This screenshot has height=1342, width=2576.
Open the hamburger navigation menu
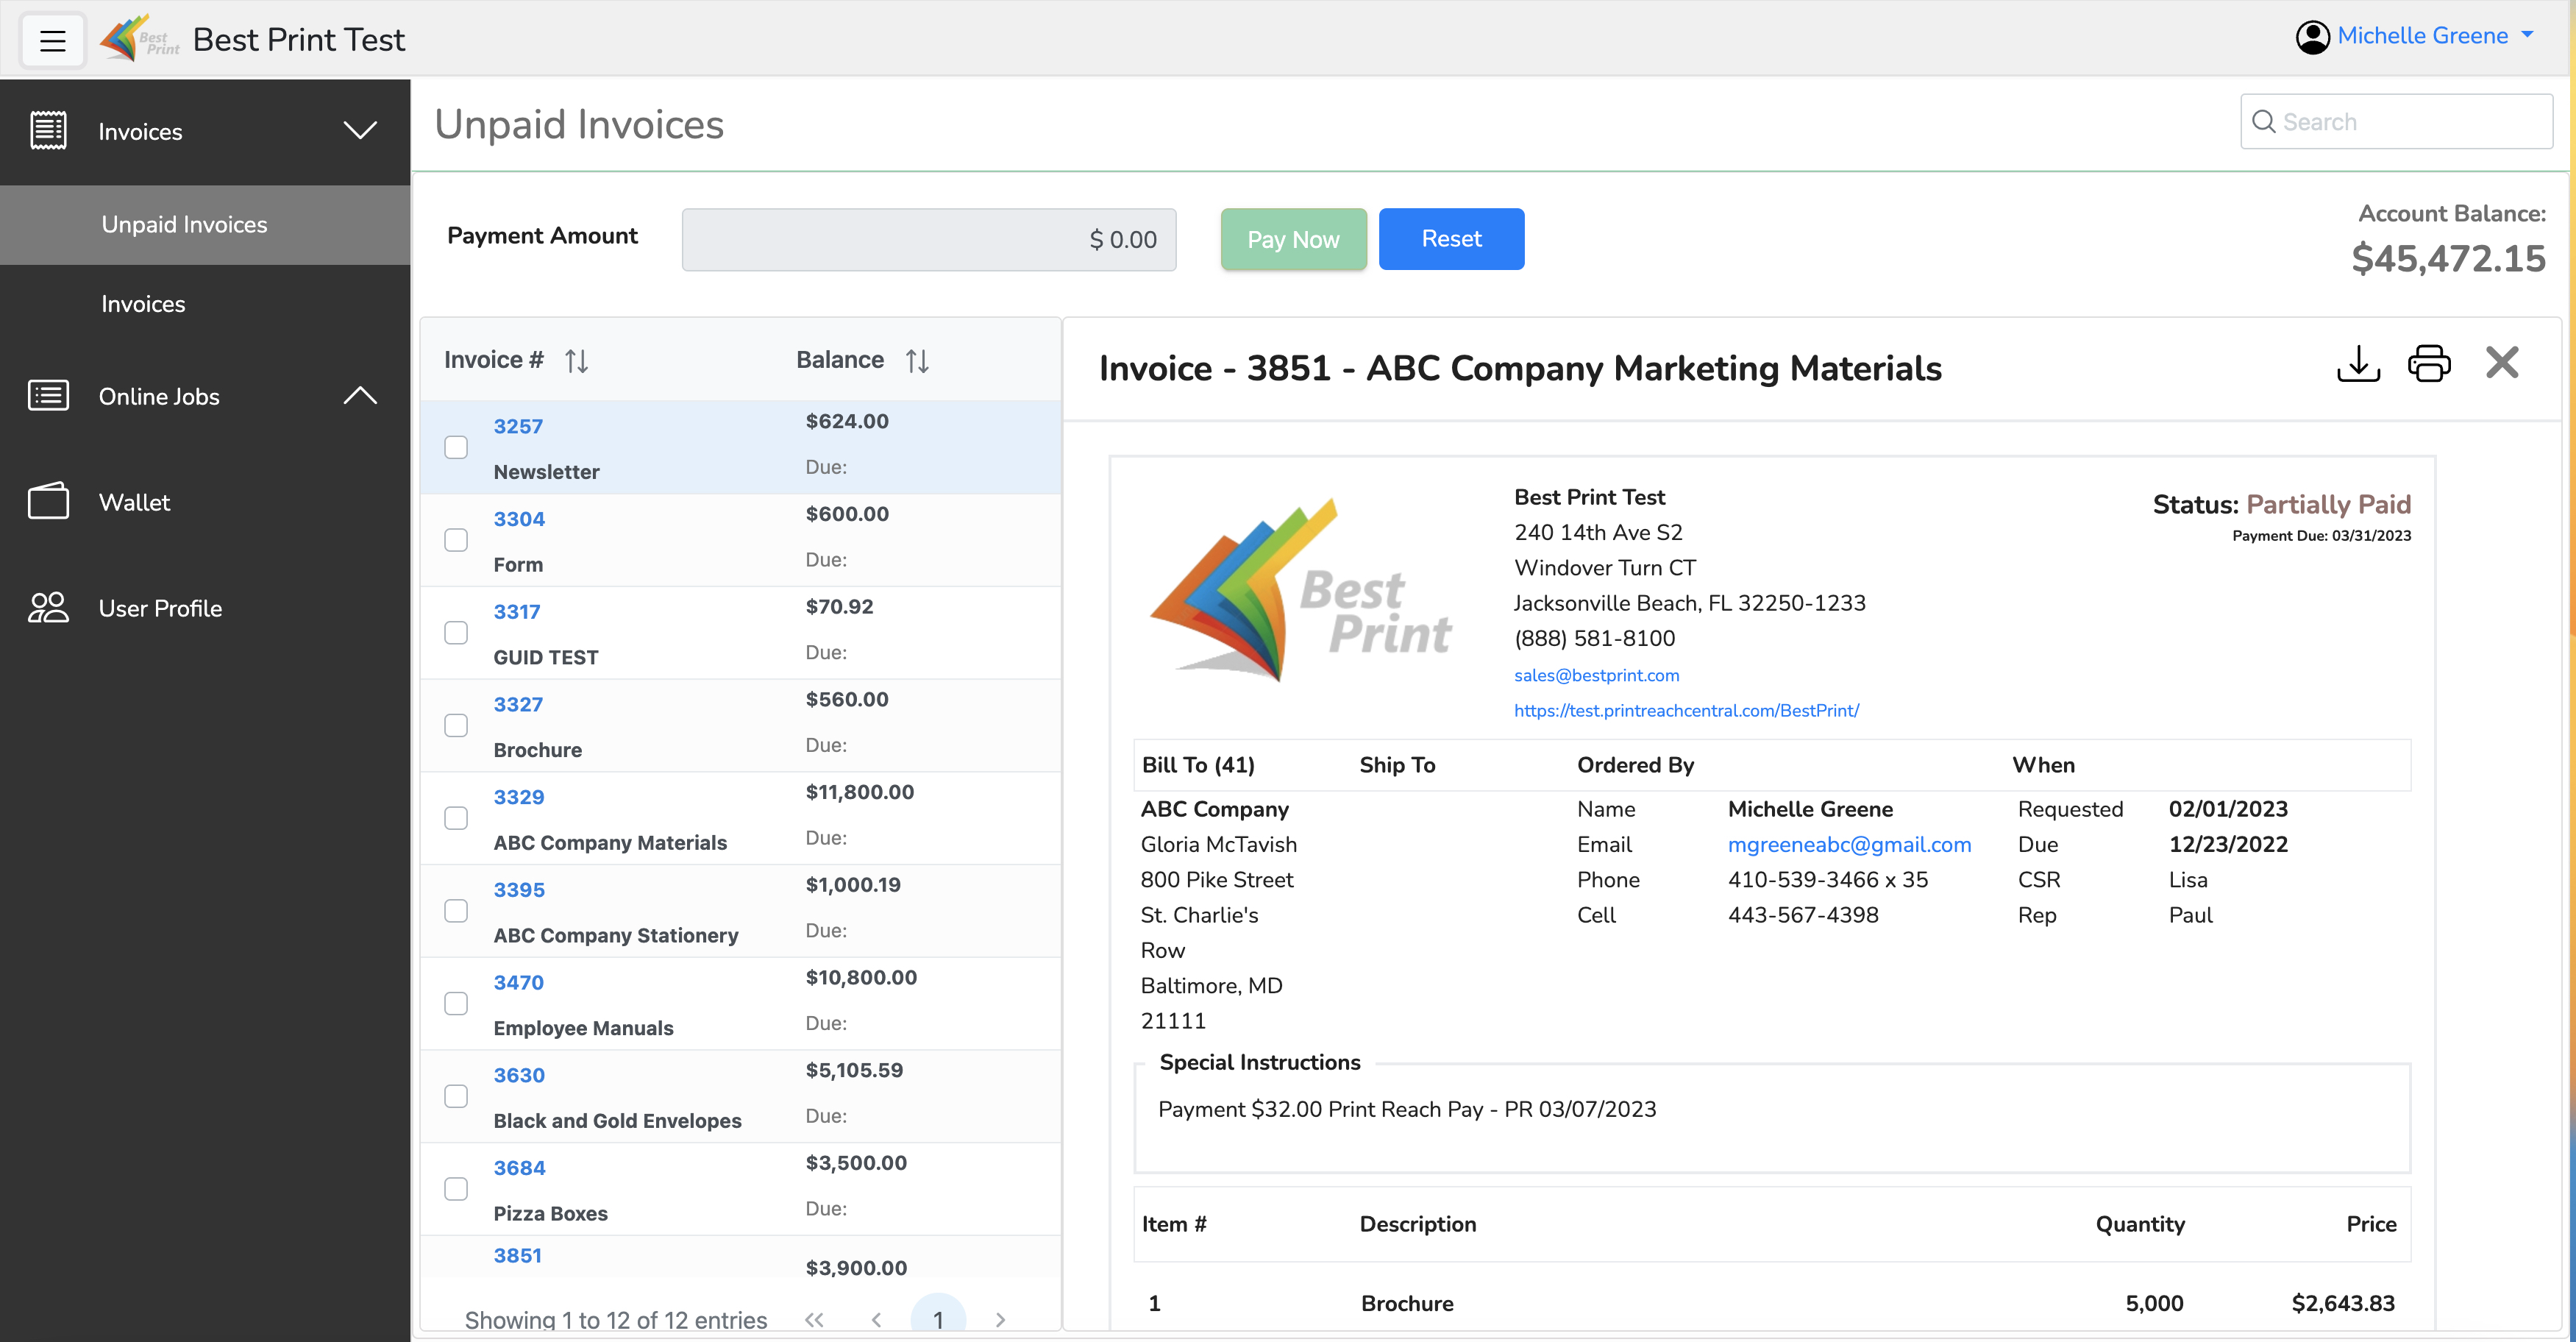click(x=52, y=39)
